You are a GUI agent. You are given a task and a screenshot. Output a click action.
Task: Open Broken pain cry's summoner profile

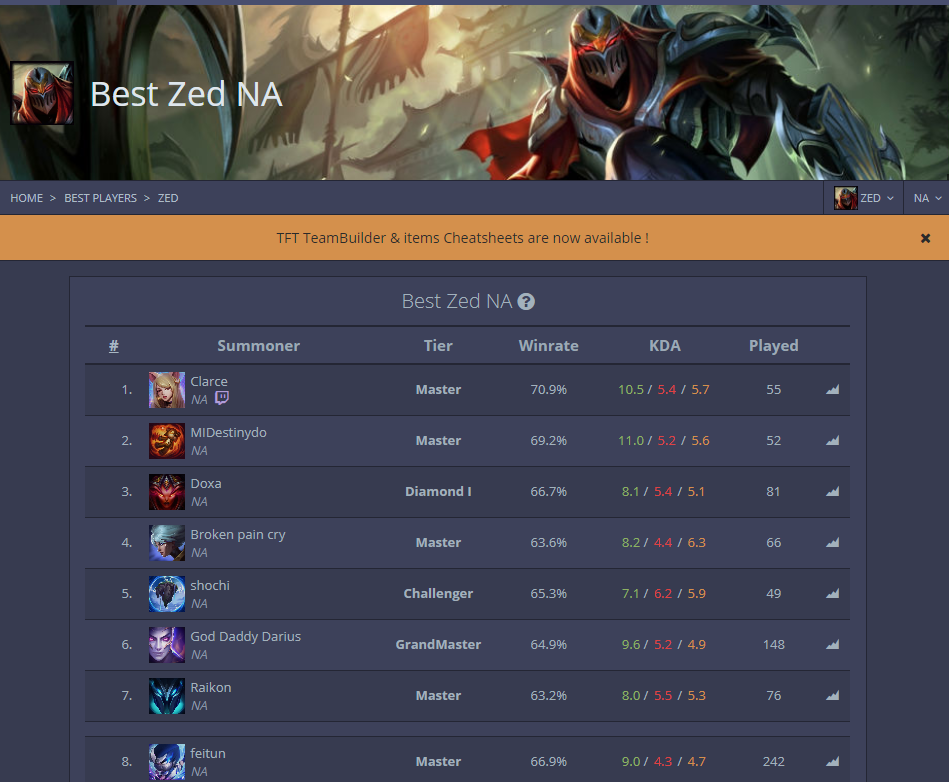click(x=238, y=534)
